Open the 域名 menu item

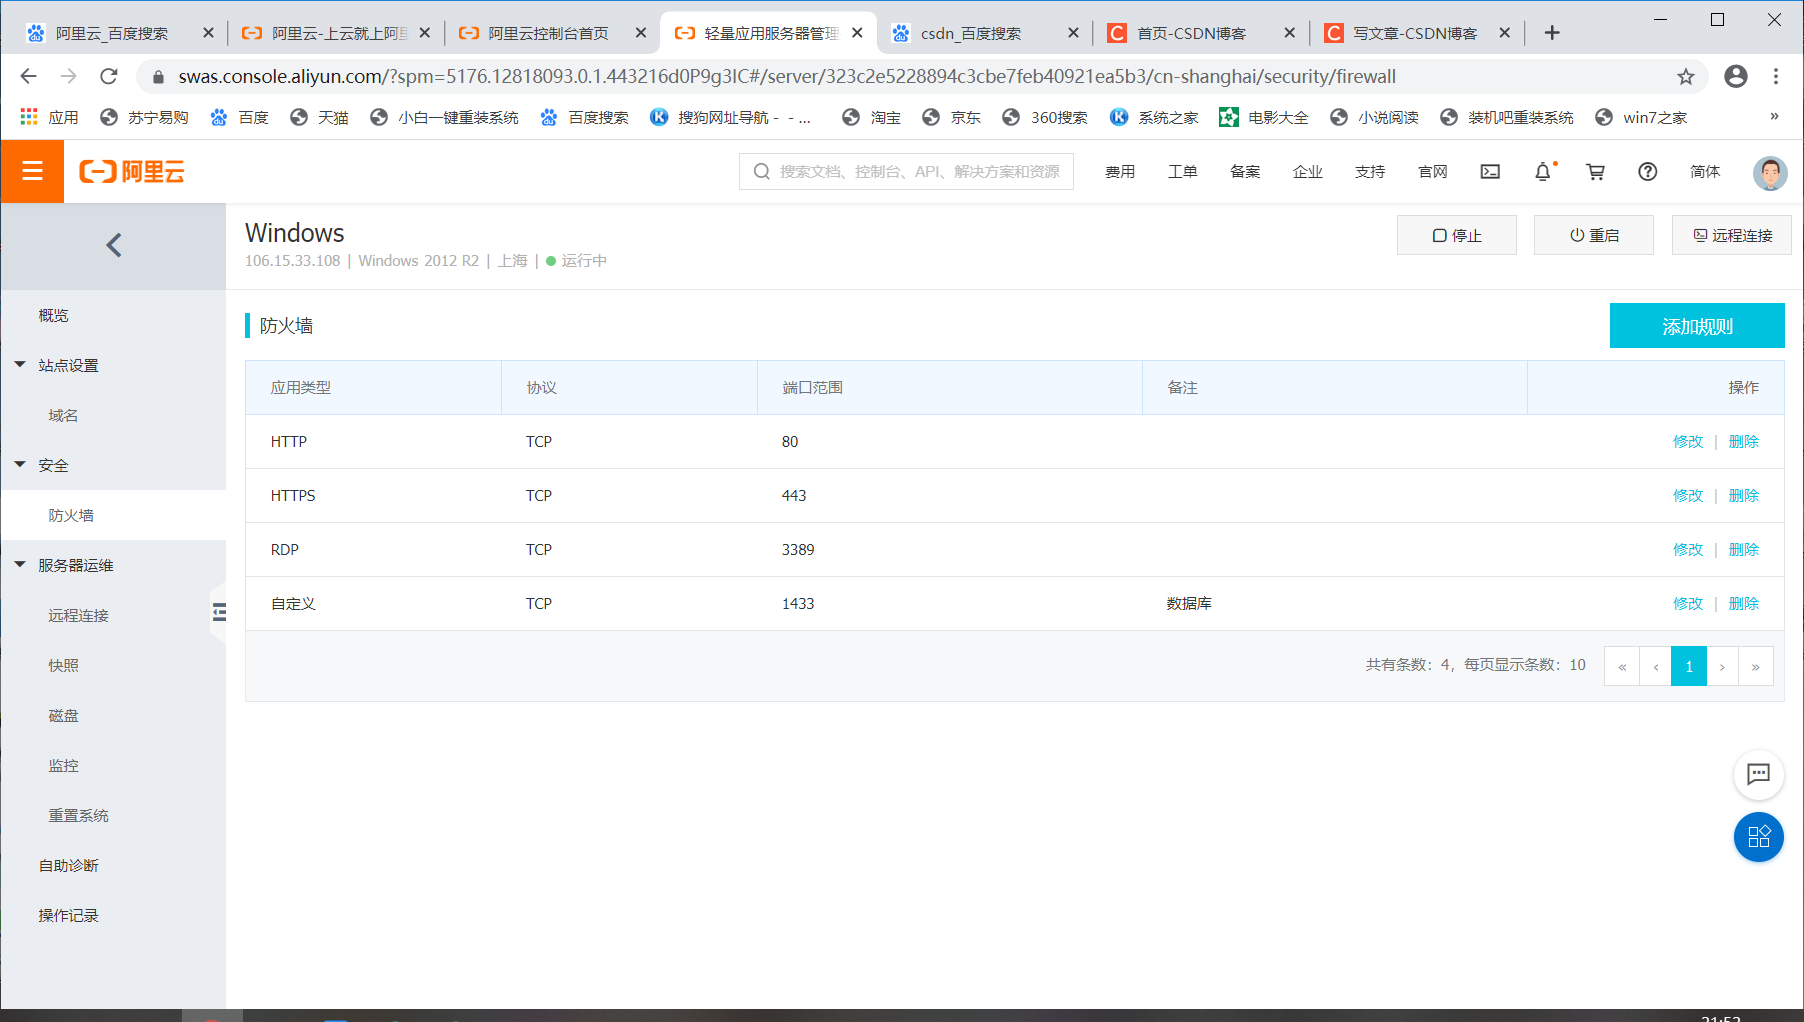(x=62, y=414)
